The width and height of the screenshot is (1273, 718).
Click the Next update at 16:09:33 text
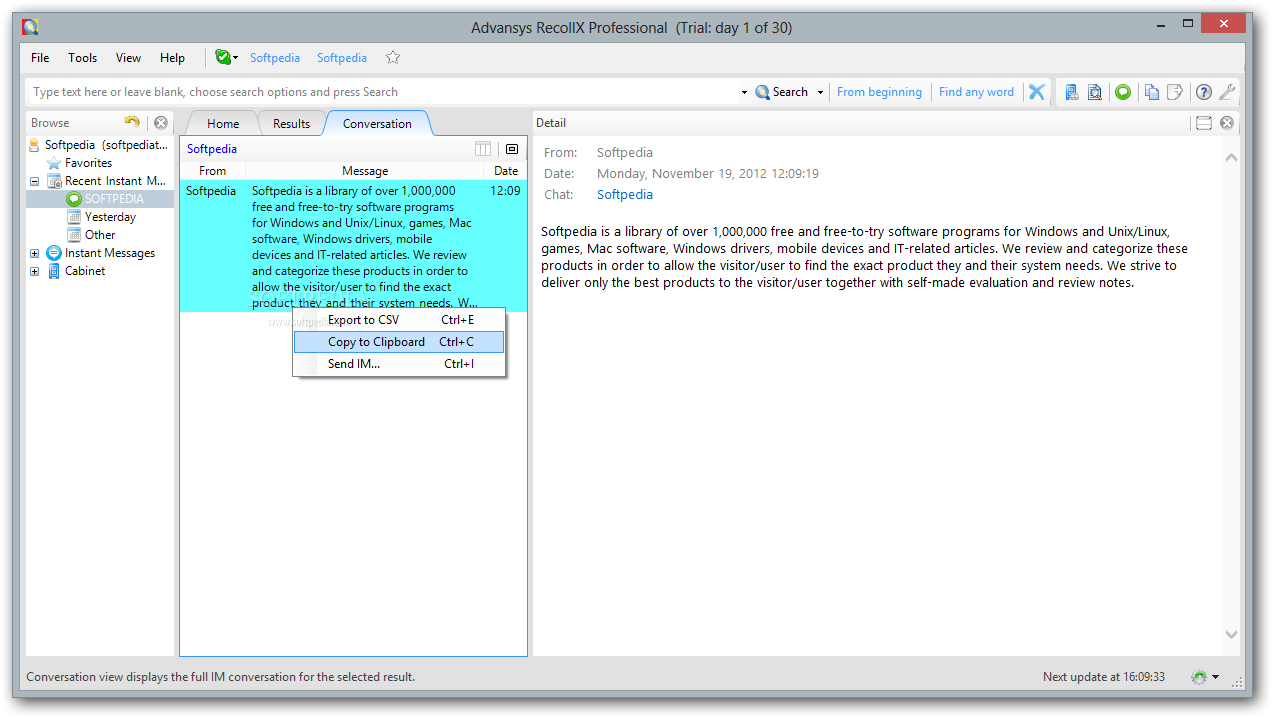pyautogui.click(x=1104, y=677)
